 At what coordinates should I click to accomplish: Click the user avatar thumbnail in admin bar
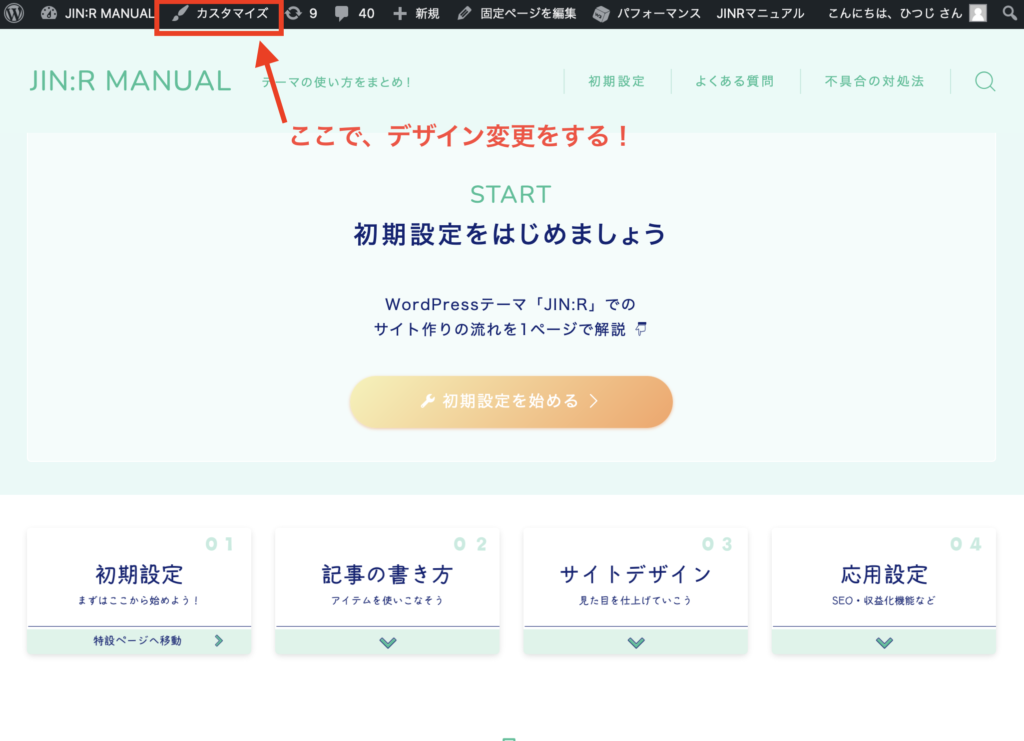click(x=976, y=13)
